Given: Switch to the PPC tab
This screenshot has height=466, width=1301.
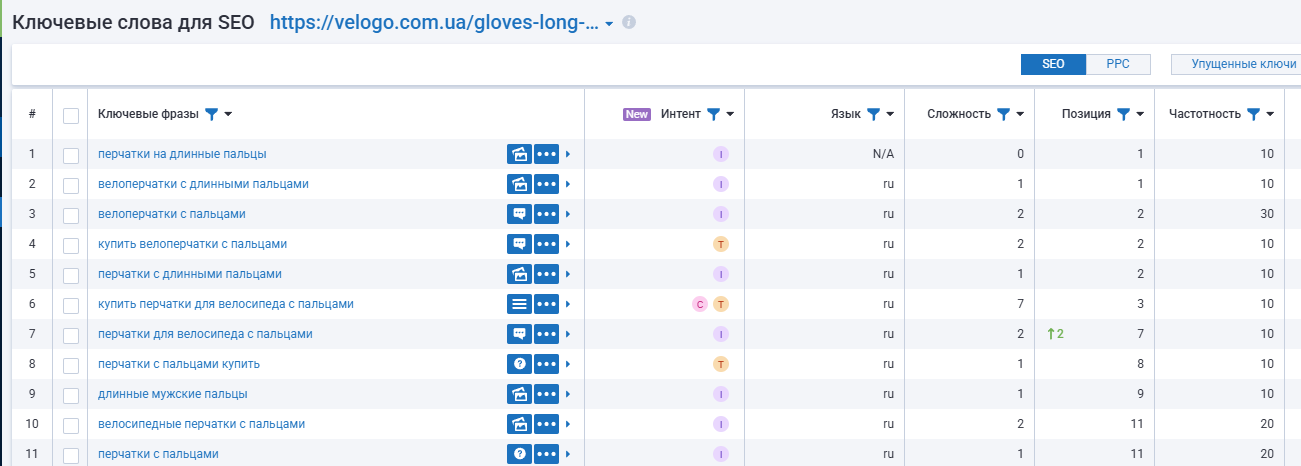Looking at the screenshot, I should click(x=1118, y=64).
